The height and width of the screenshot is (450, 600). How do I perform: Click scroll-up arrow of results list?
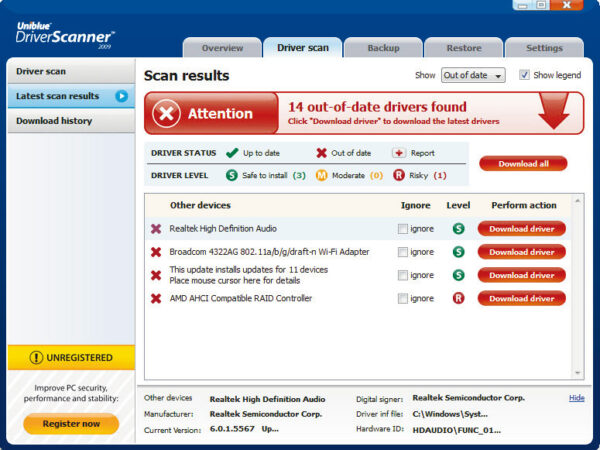click(577, 200)
